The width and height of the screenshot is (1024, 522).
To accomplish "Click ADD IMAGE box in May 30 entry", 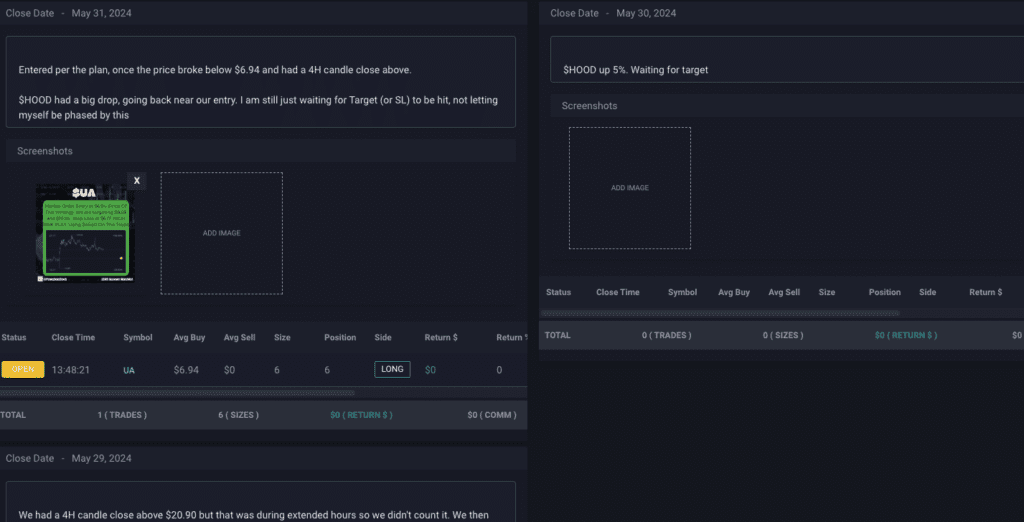I will point(629,188).
